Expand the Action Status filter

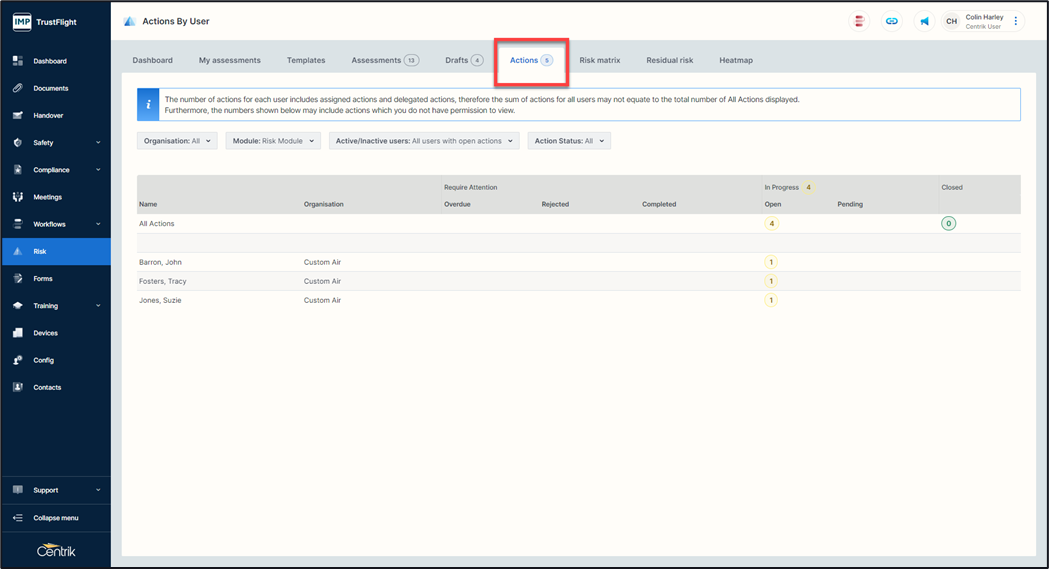[569, 141]
